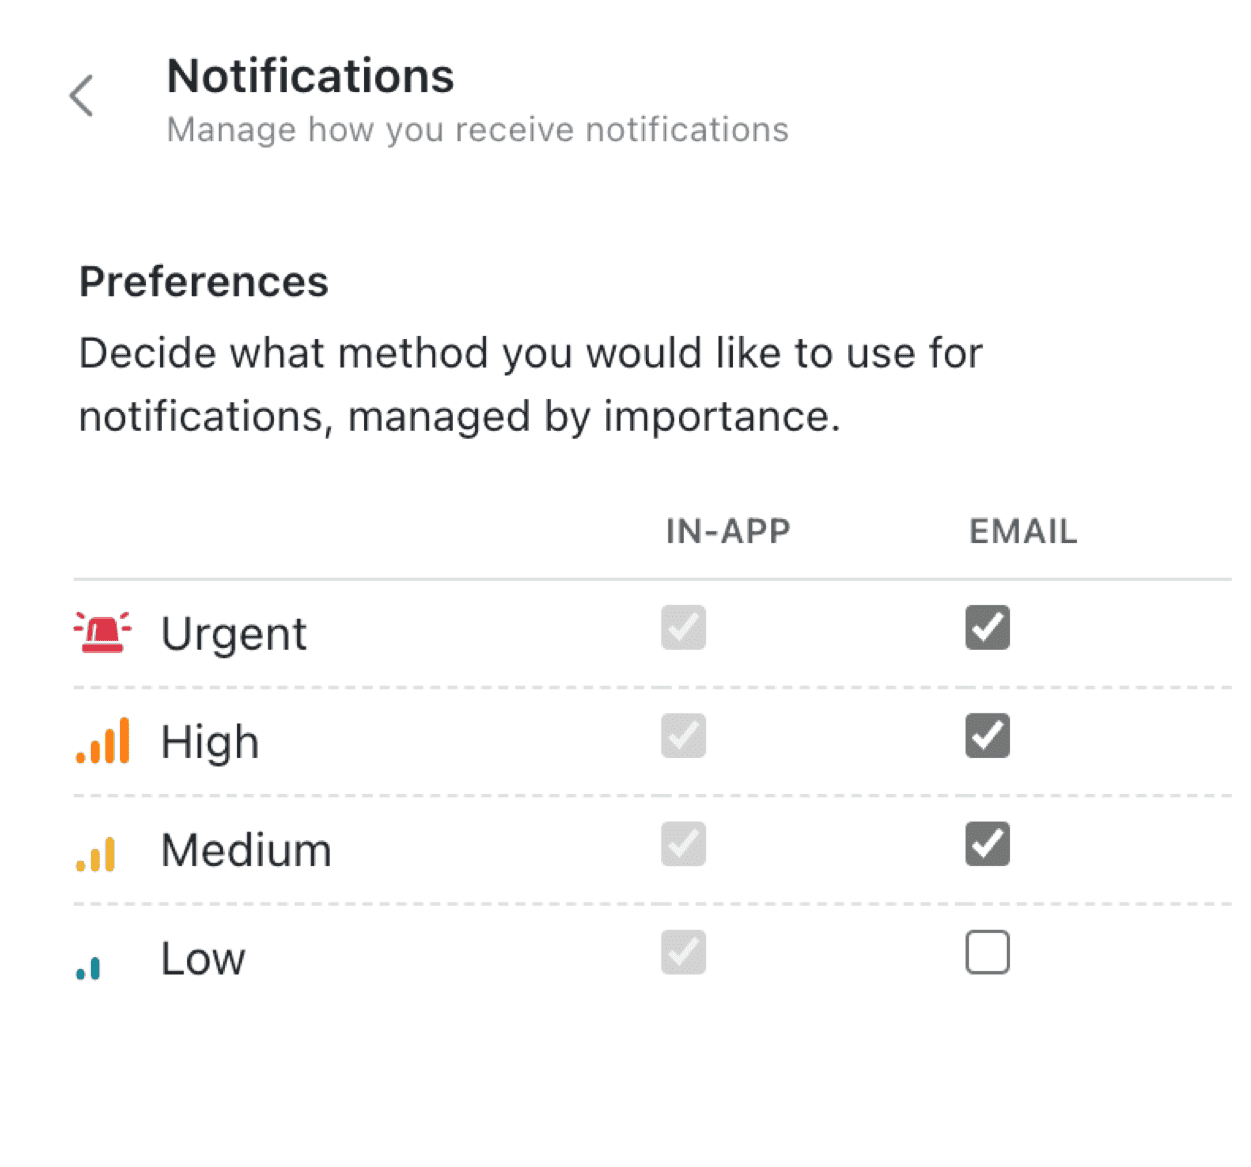Select the High priority label
Image resolution: width=1251 pixels, height=1167 pixels.
point(210,742)
